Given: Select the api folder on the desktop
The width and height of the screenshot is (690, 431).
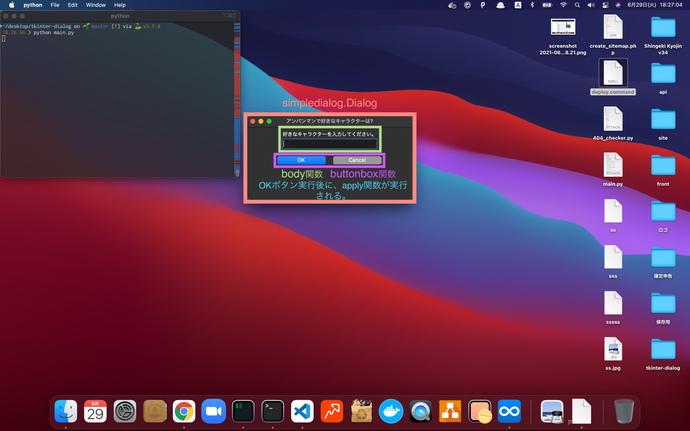Looking at the screenshot, I should [x=663, y=78].
